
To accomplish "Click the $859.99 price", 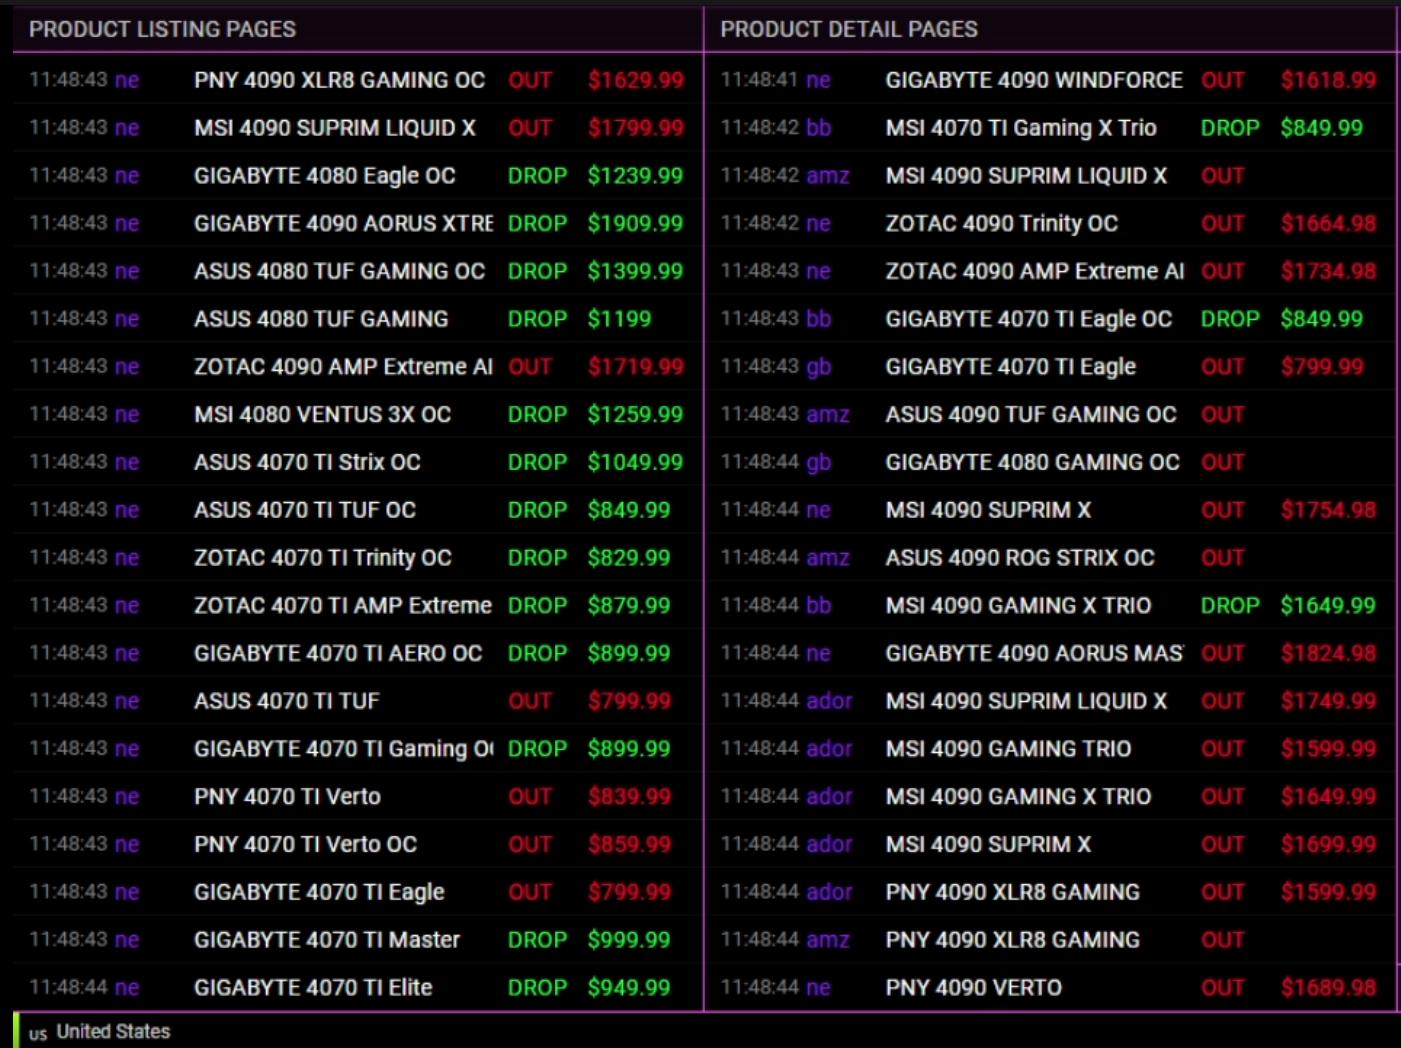I will pos(629,844).
